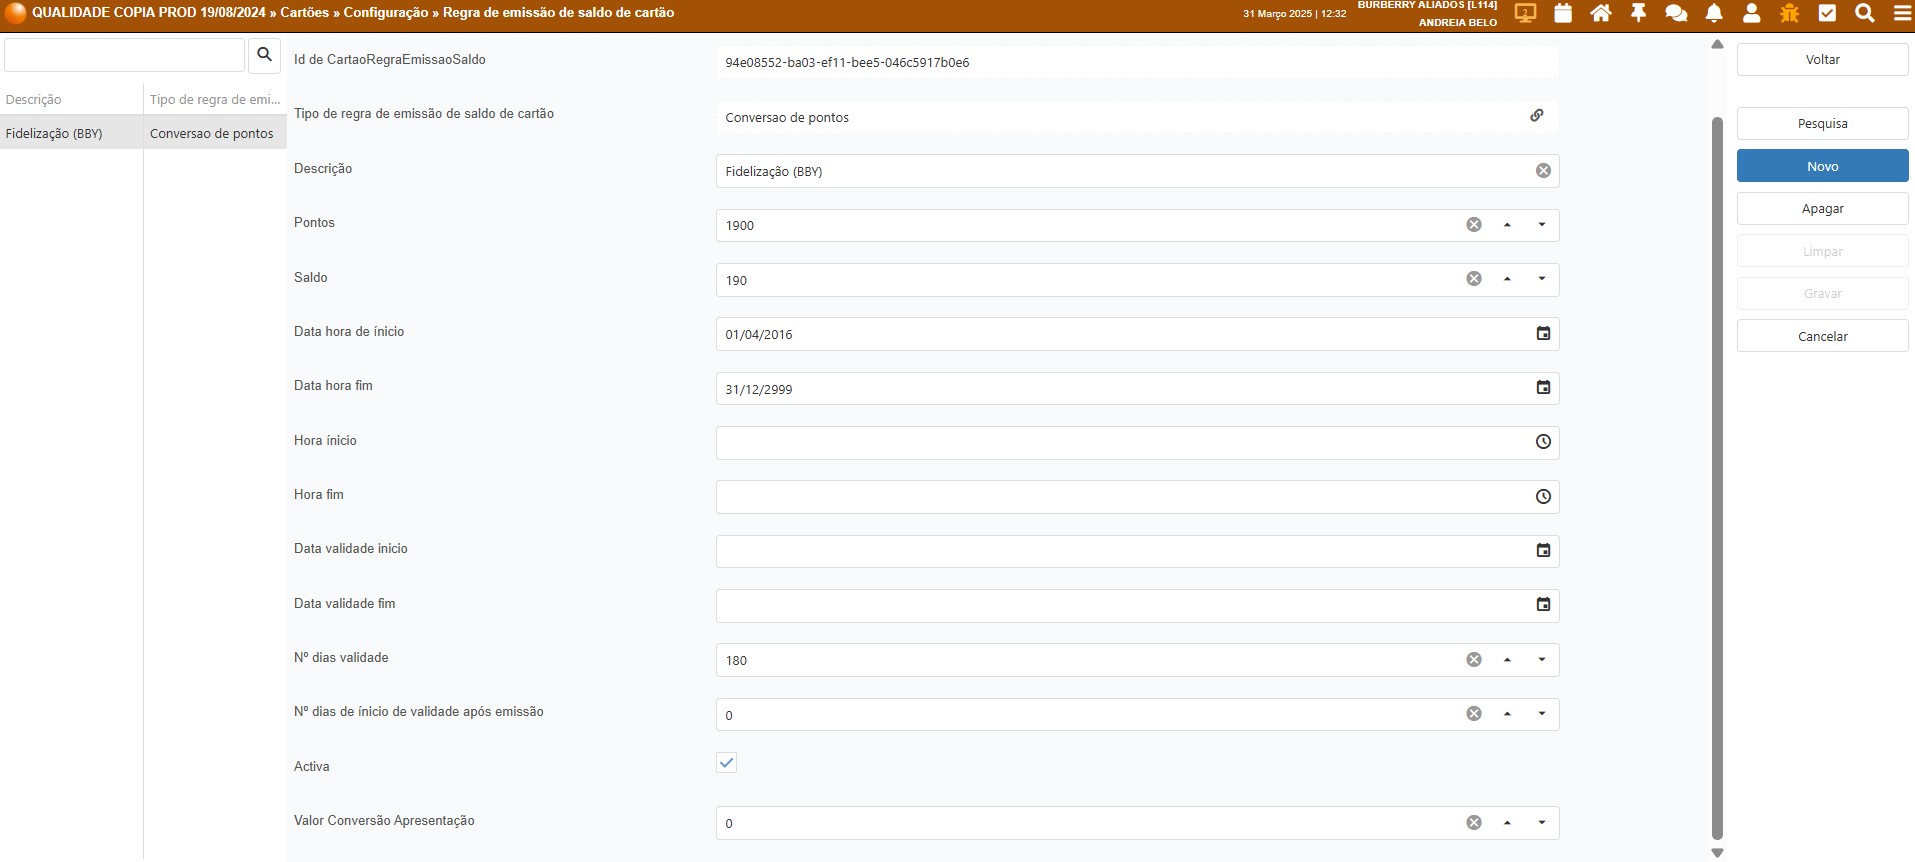Decrease Nº dias validade with down arrow
This screenshot has width=1915, height=862.
pos(1542,660)
